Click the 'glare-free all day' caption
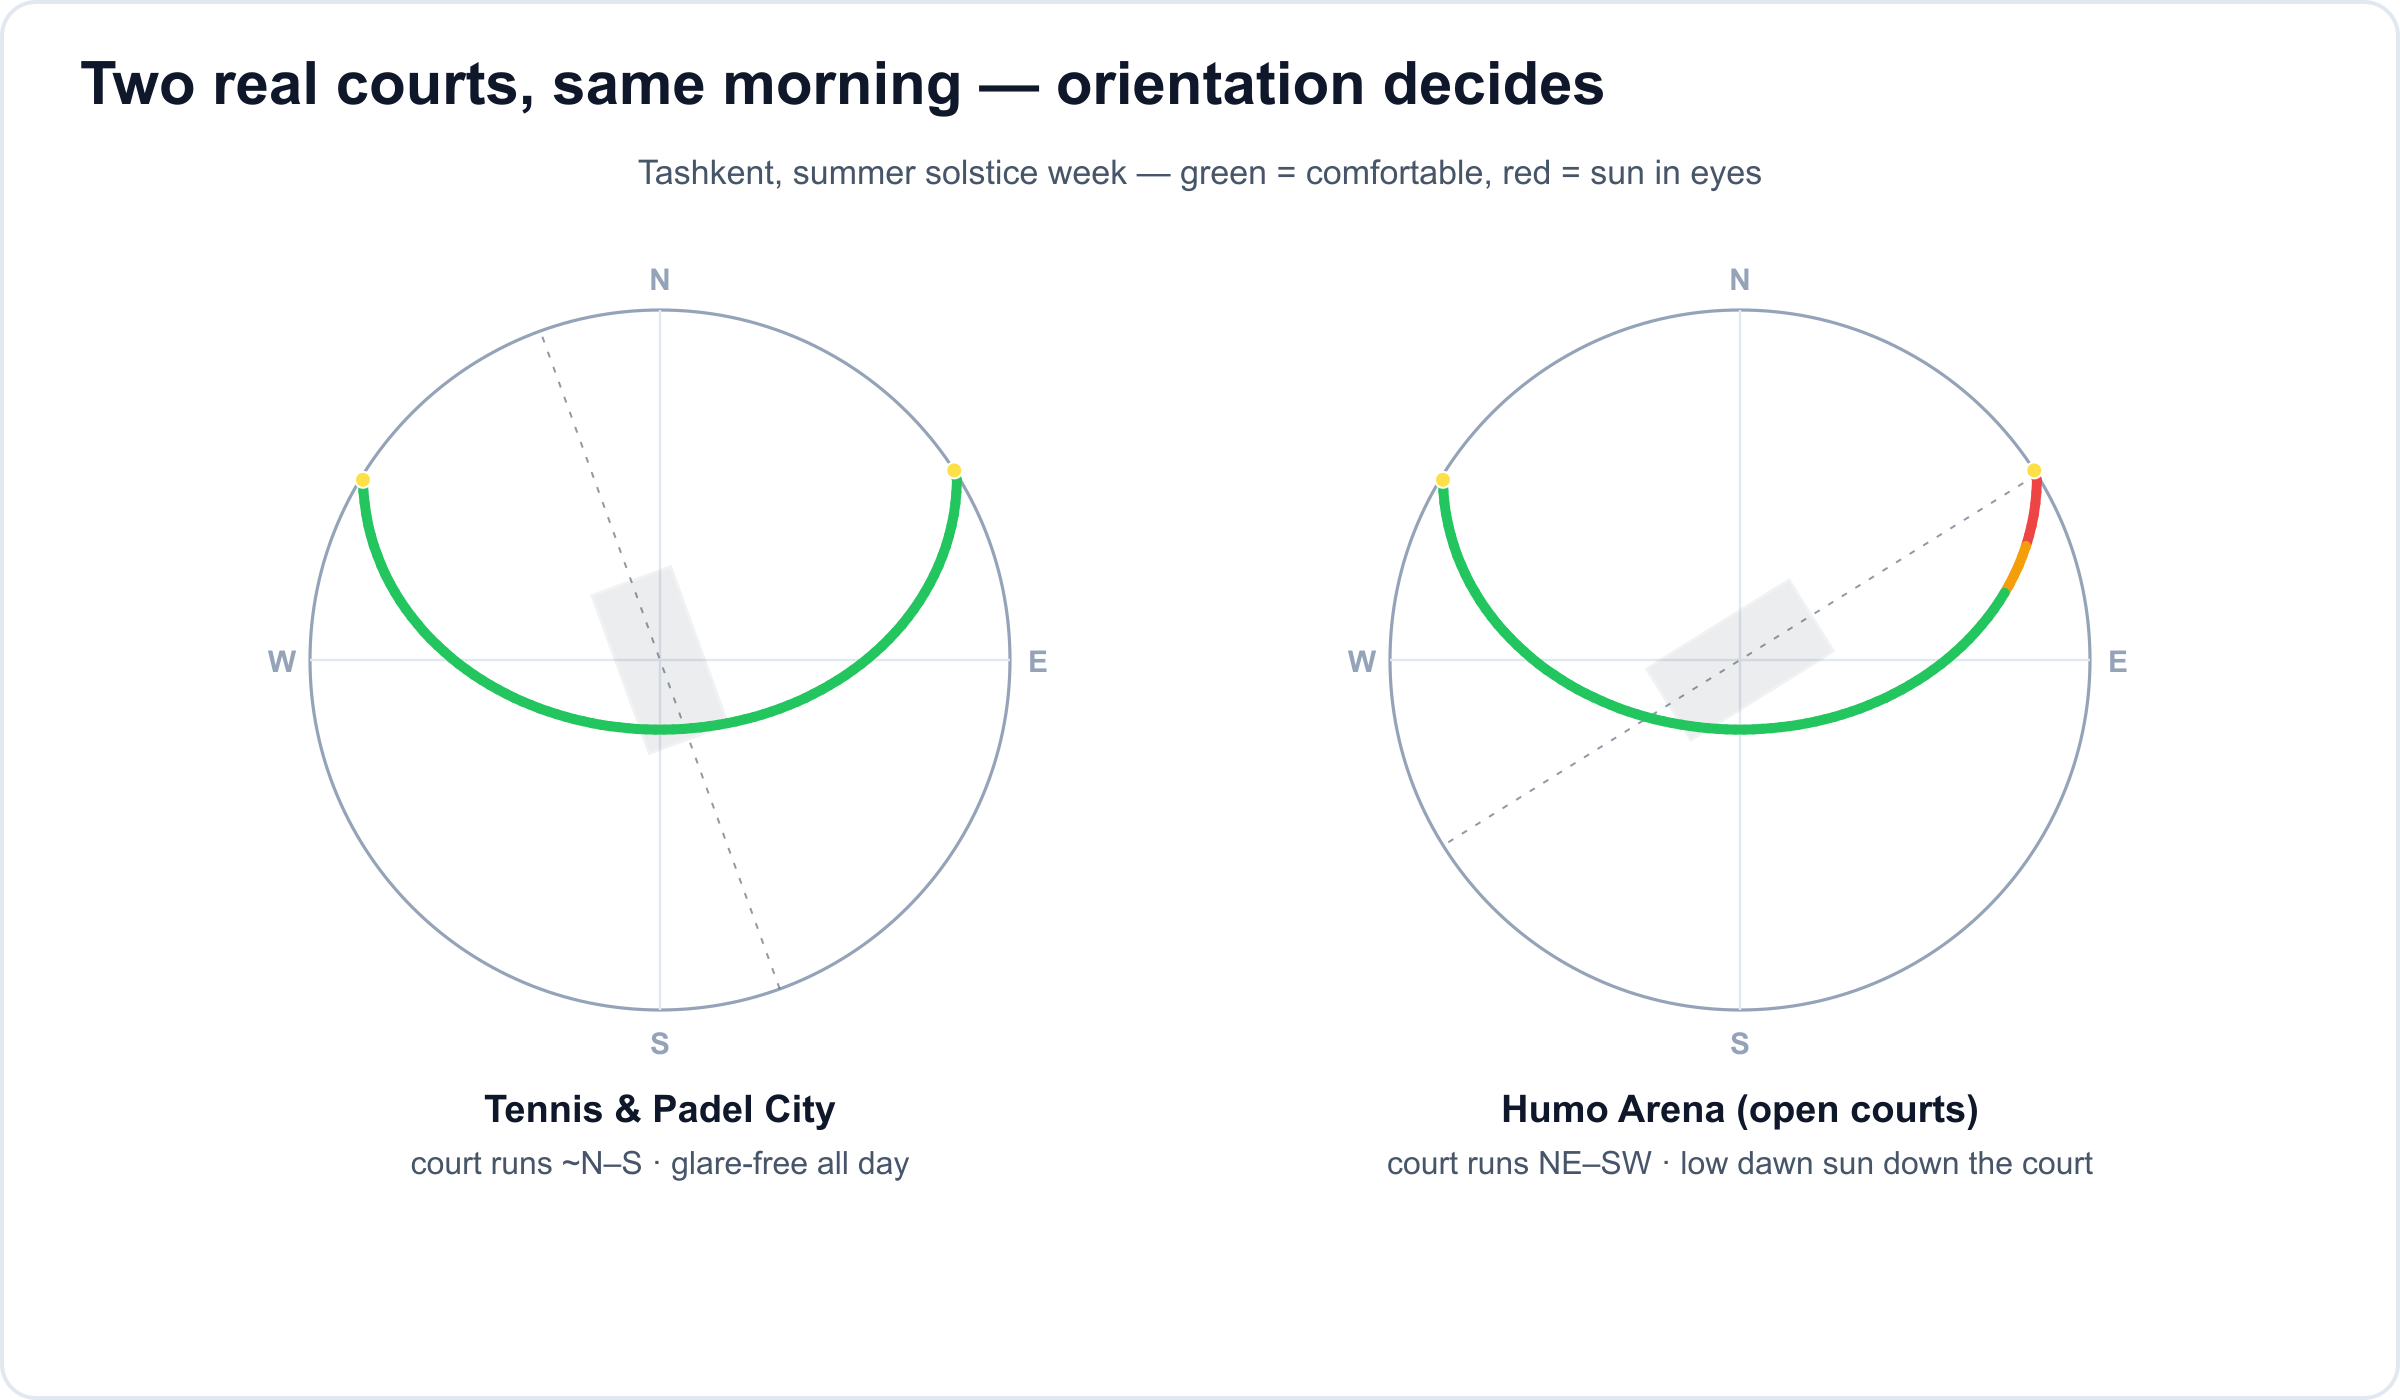Viewport: 2400px width, 1400px height. [790, 1164]
